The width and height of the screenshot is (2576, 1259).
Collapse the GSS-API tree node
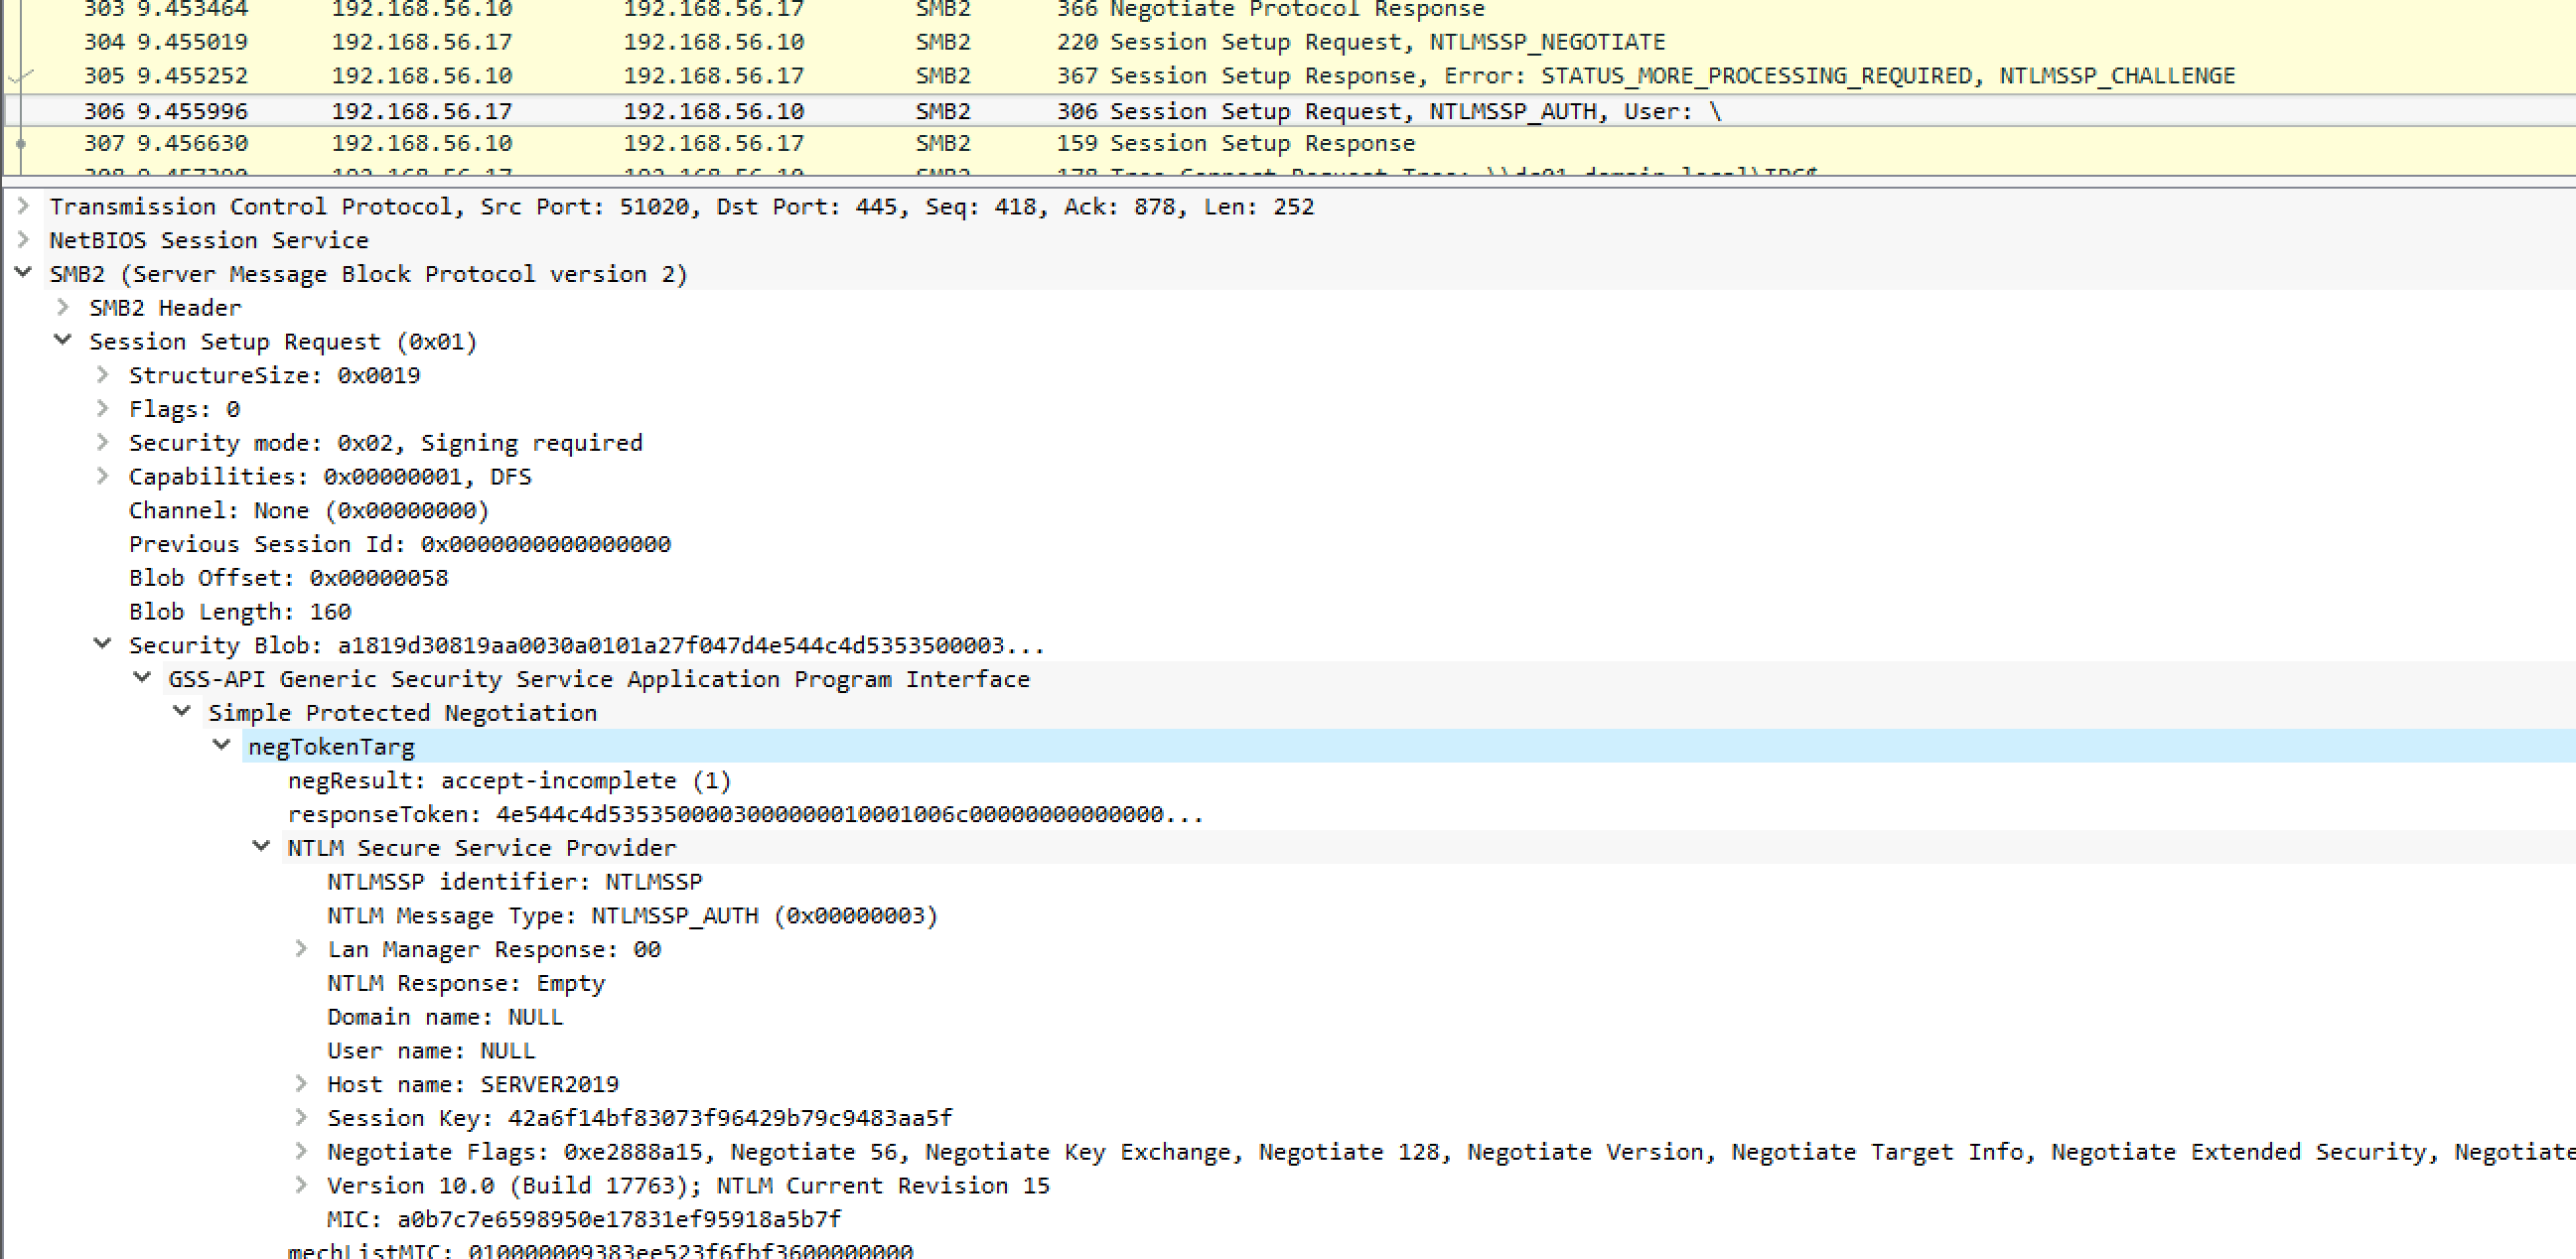(141, 679)
